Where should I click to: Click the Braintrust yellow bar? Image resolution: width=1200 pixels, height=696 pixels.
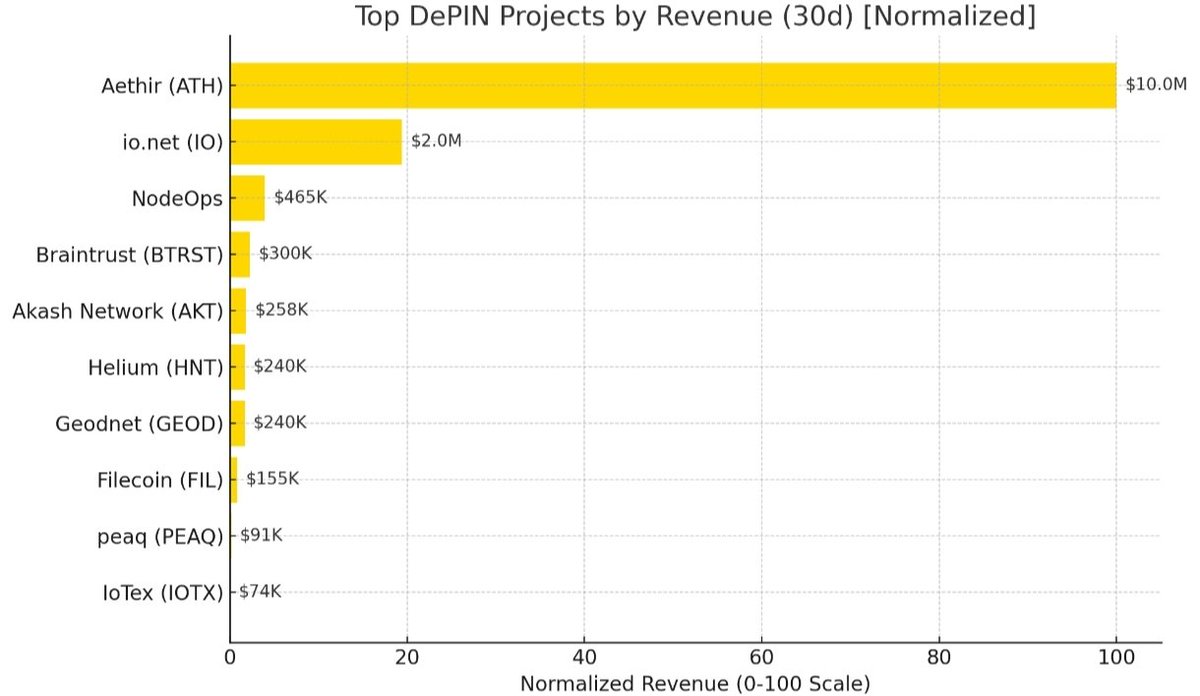click(240, 254)
